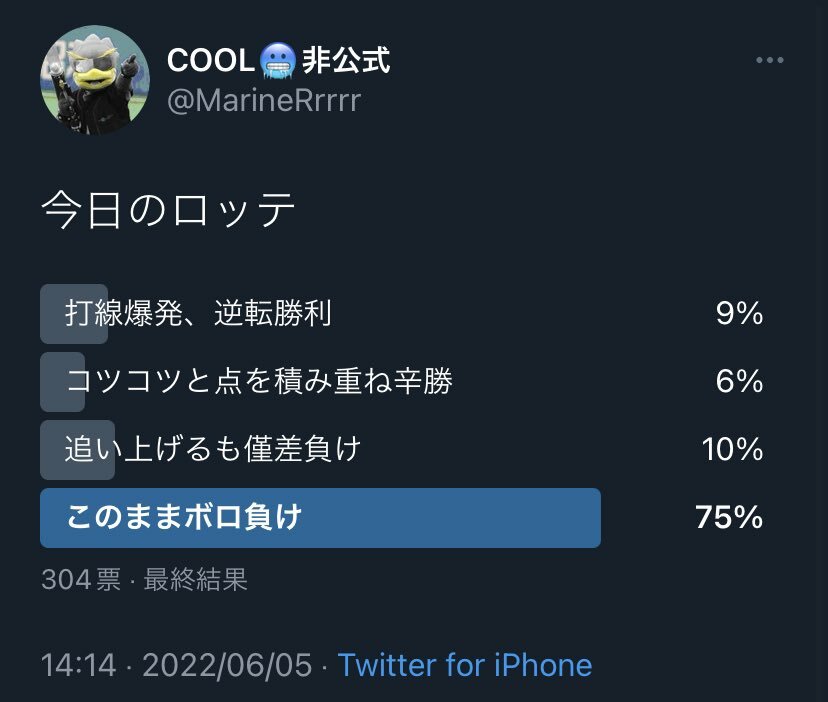828x702 pixels.
Task: Select poll option コツコツと点を積み重ね辛勝
Action: [259, 381]
